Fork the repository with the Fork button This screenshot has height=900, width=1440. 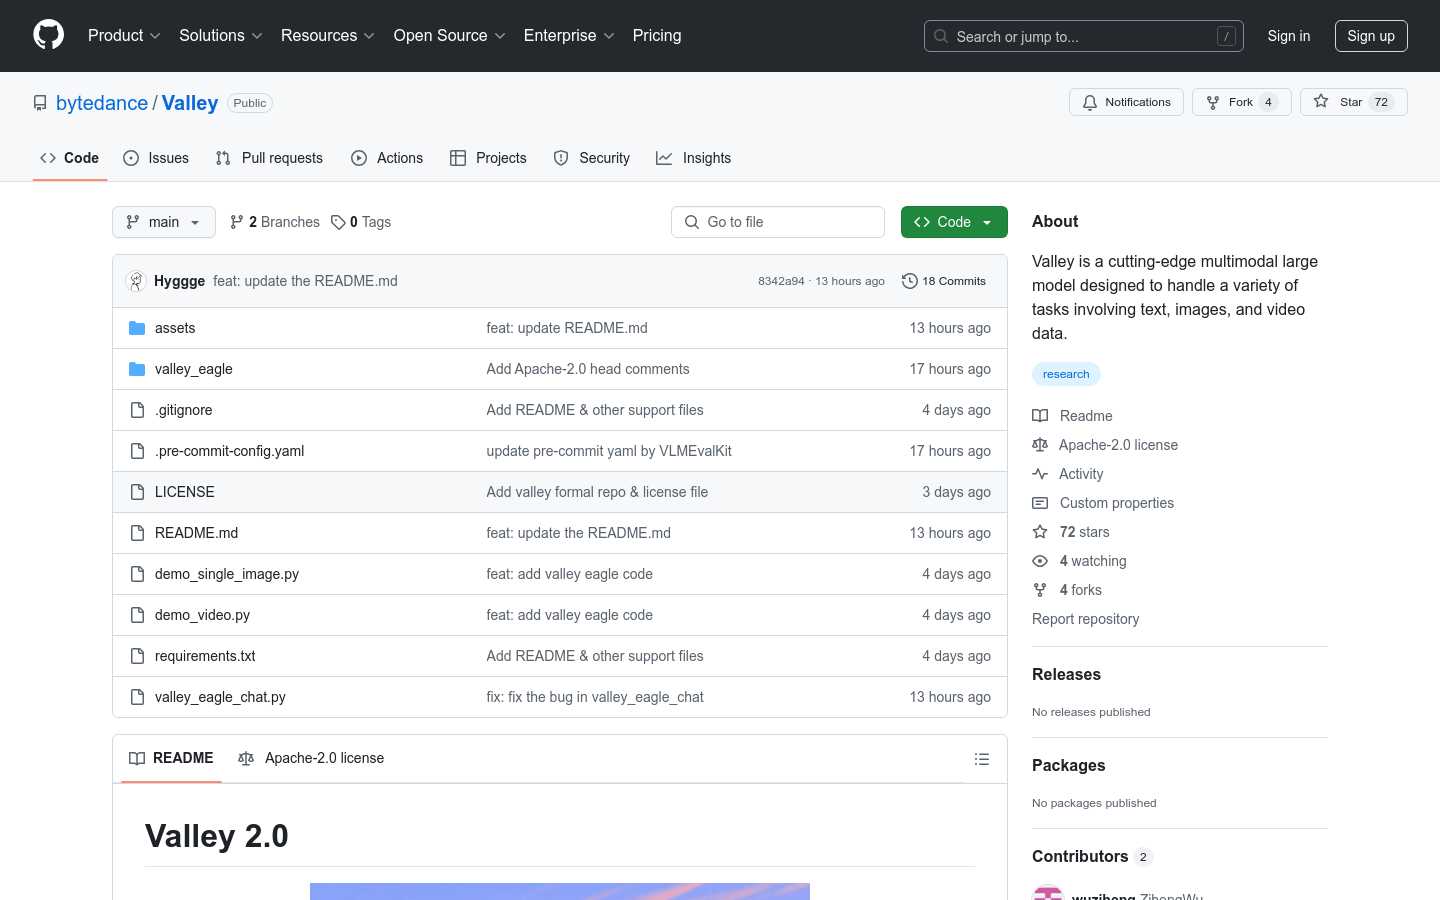pos(1241,102)
